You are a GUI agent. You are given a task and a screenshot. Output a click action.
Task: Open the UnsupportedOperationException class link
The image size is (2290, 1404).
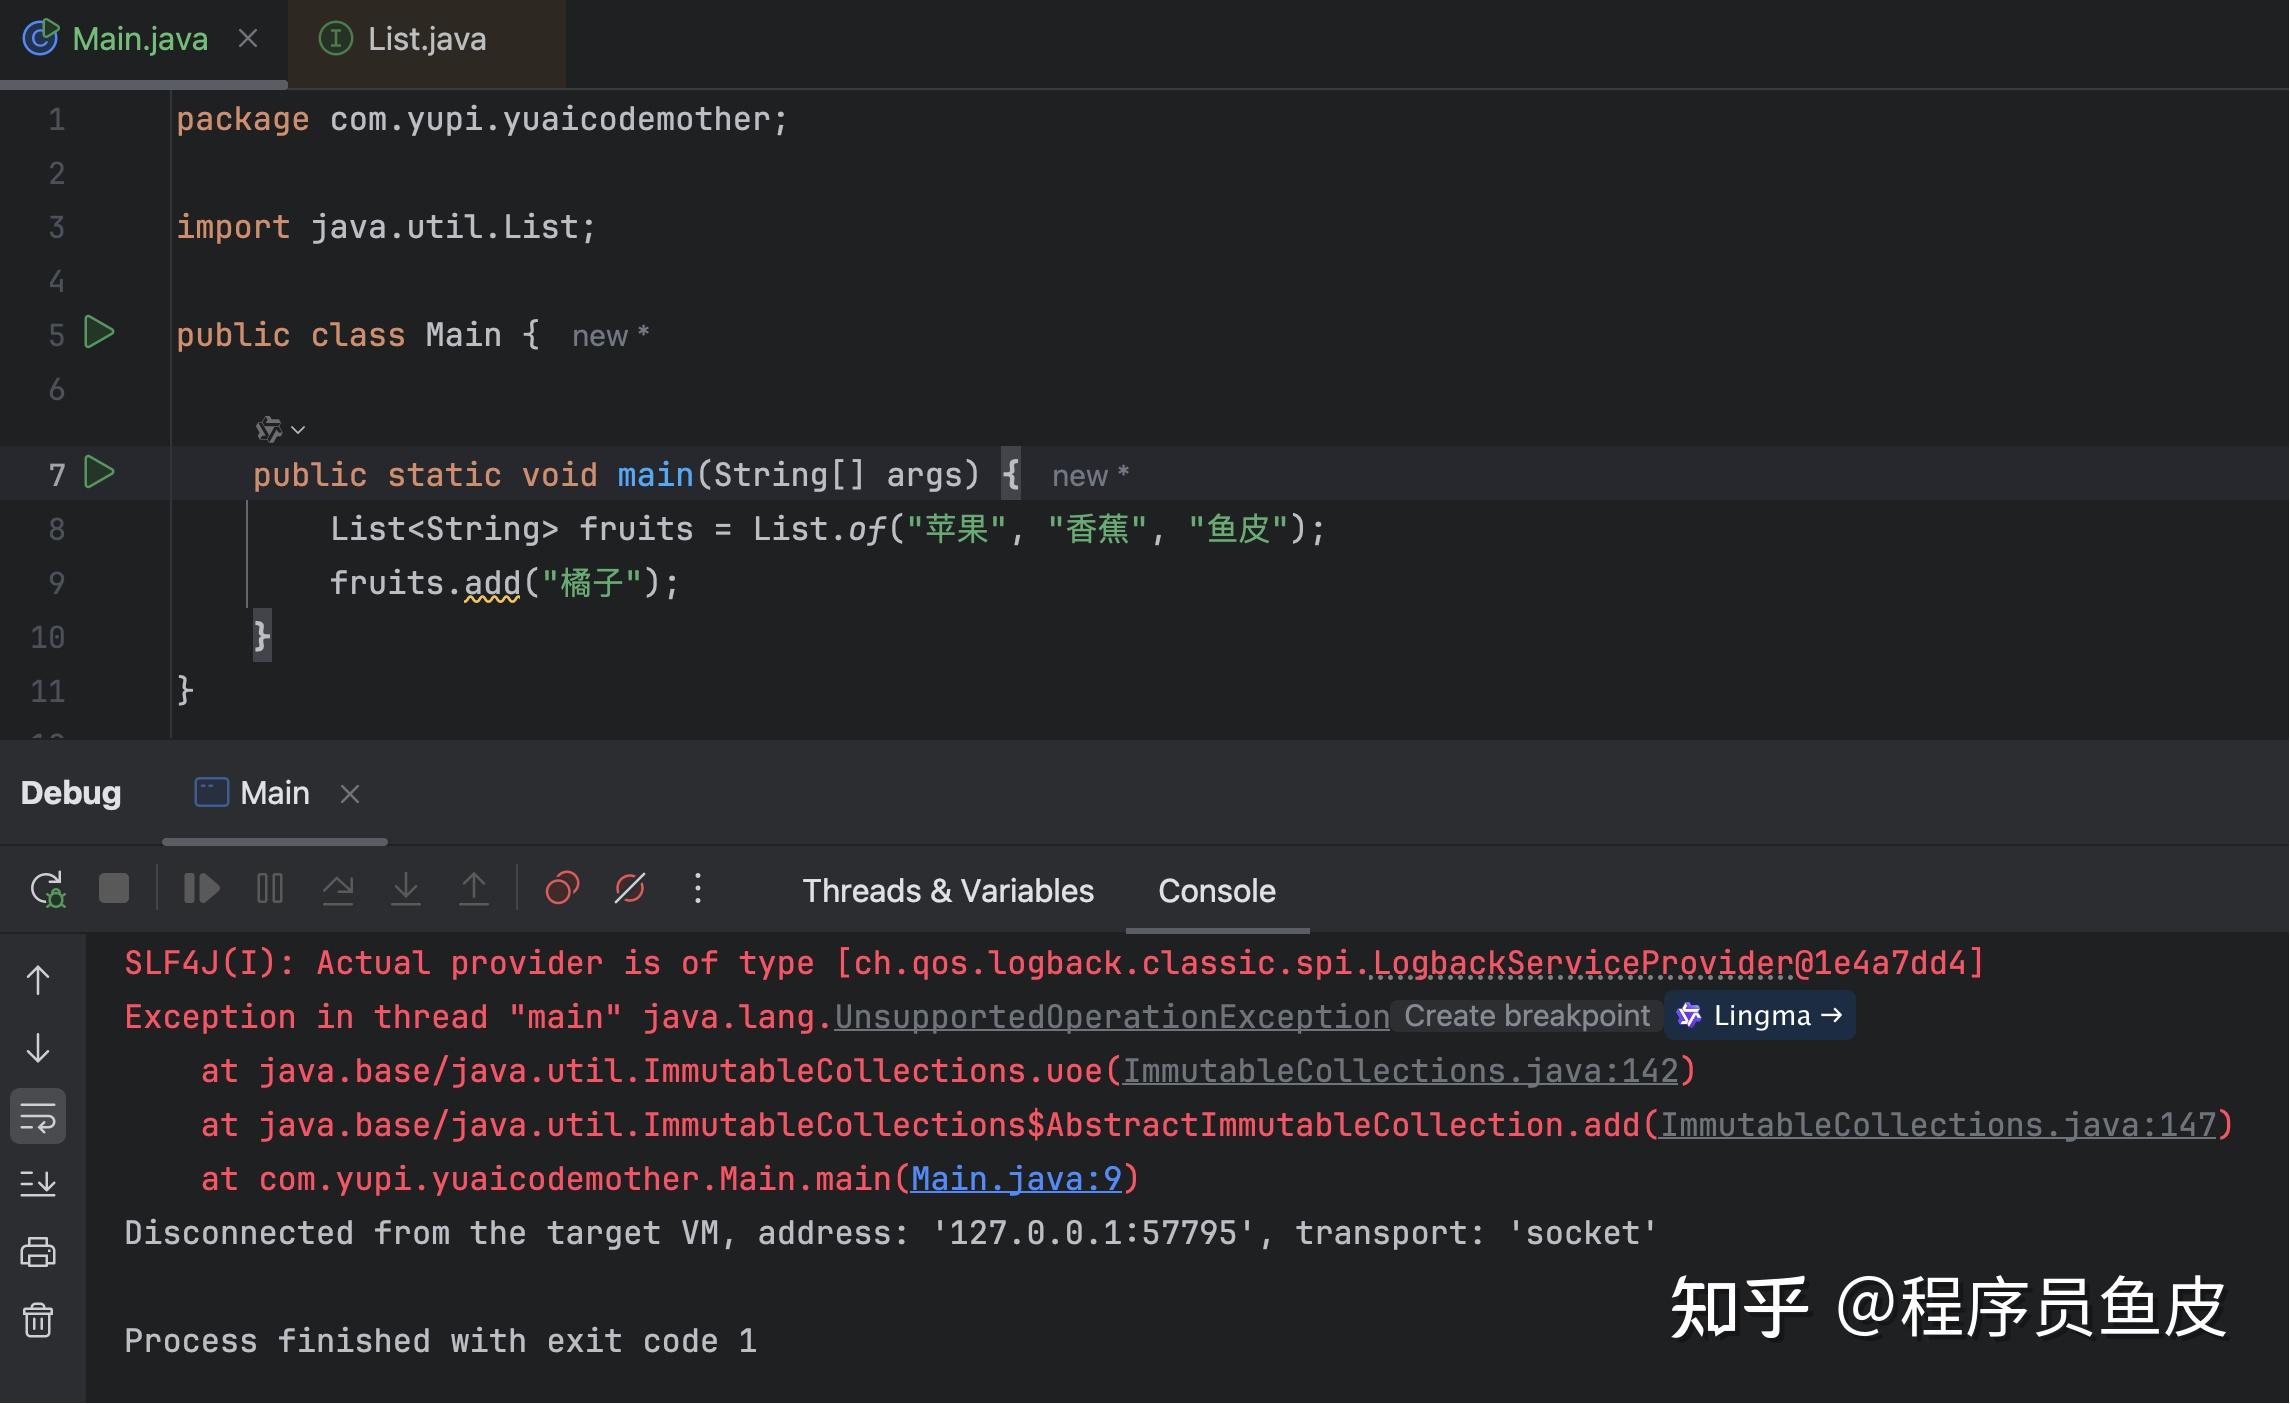coord(1112,1017)
